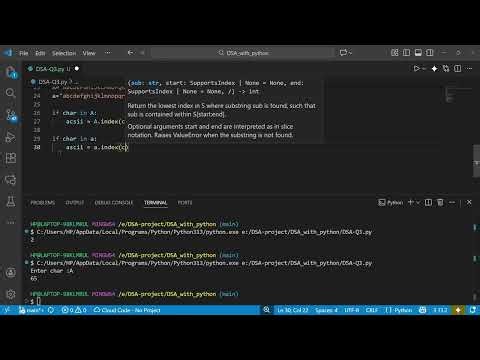Switch to the Debug Console tab

(x=114, y=203)
